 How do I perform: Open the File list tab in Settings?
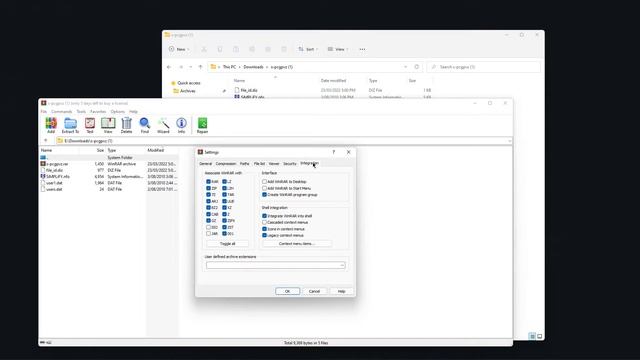coord(259,164)
